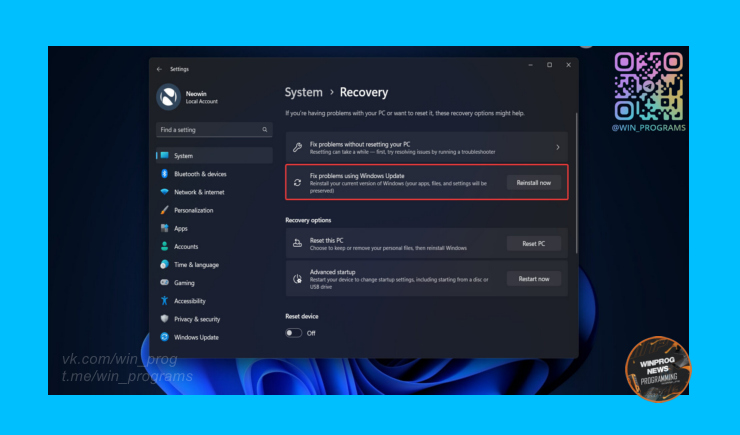The width and height of the screenshot is (740, 435).
Task: Click the Network wifi icon
Action: tap(164, 192)
